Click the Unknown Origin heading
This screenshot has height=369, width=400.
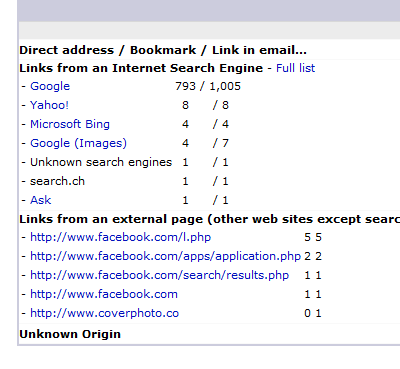[x=70, y=334]
